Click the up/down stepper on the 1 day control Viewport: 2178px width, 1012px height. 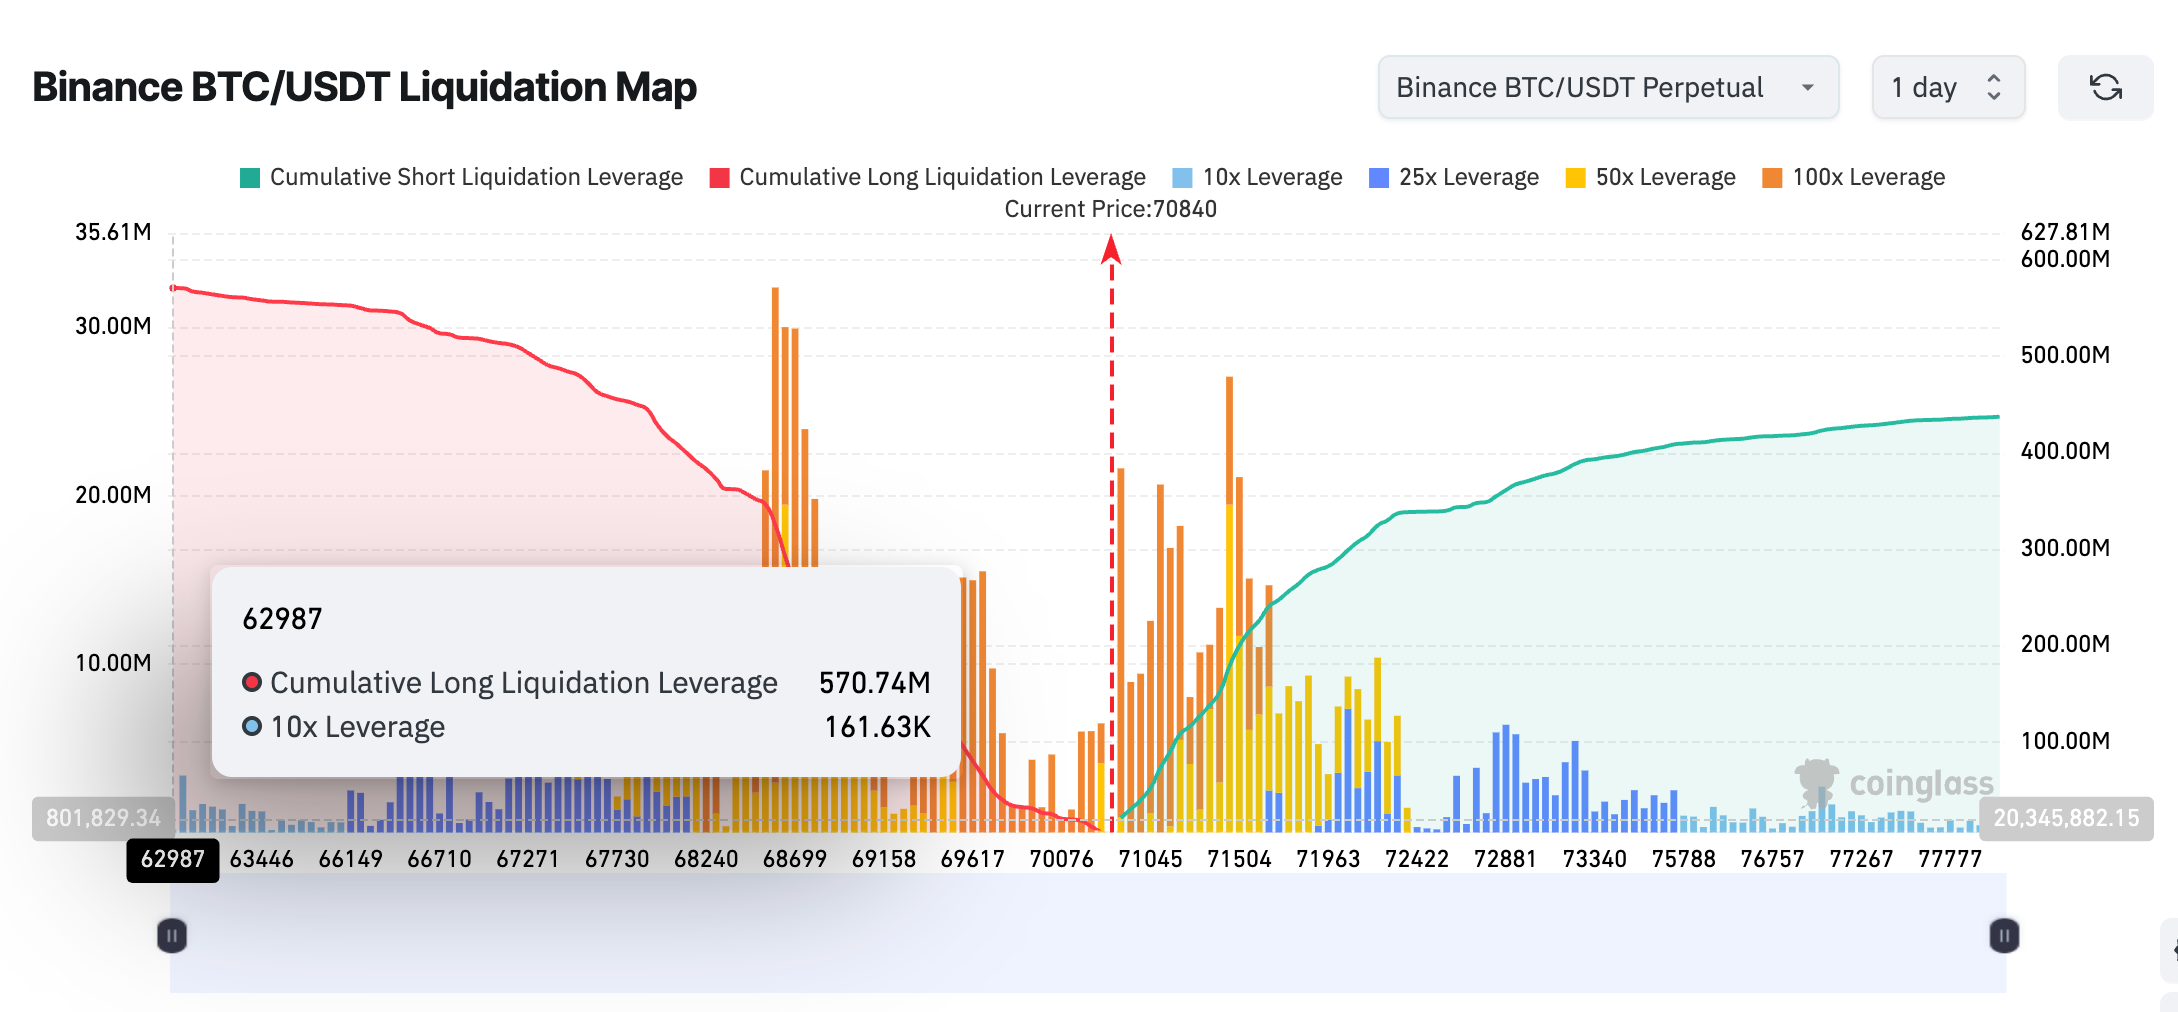[1993, 88]
